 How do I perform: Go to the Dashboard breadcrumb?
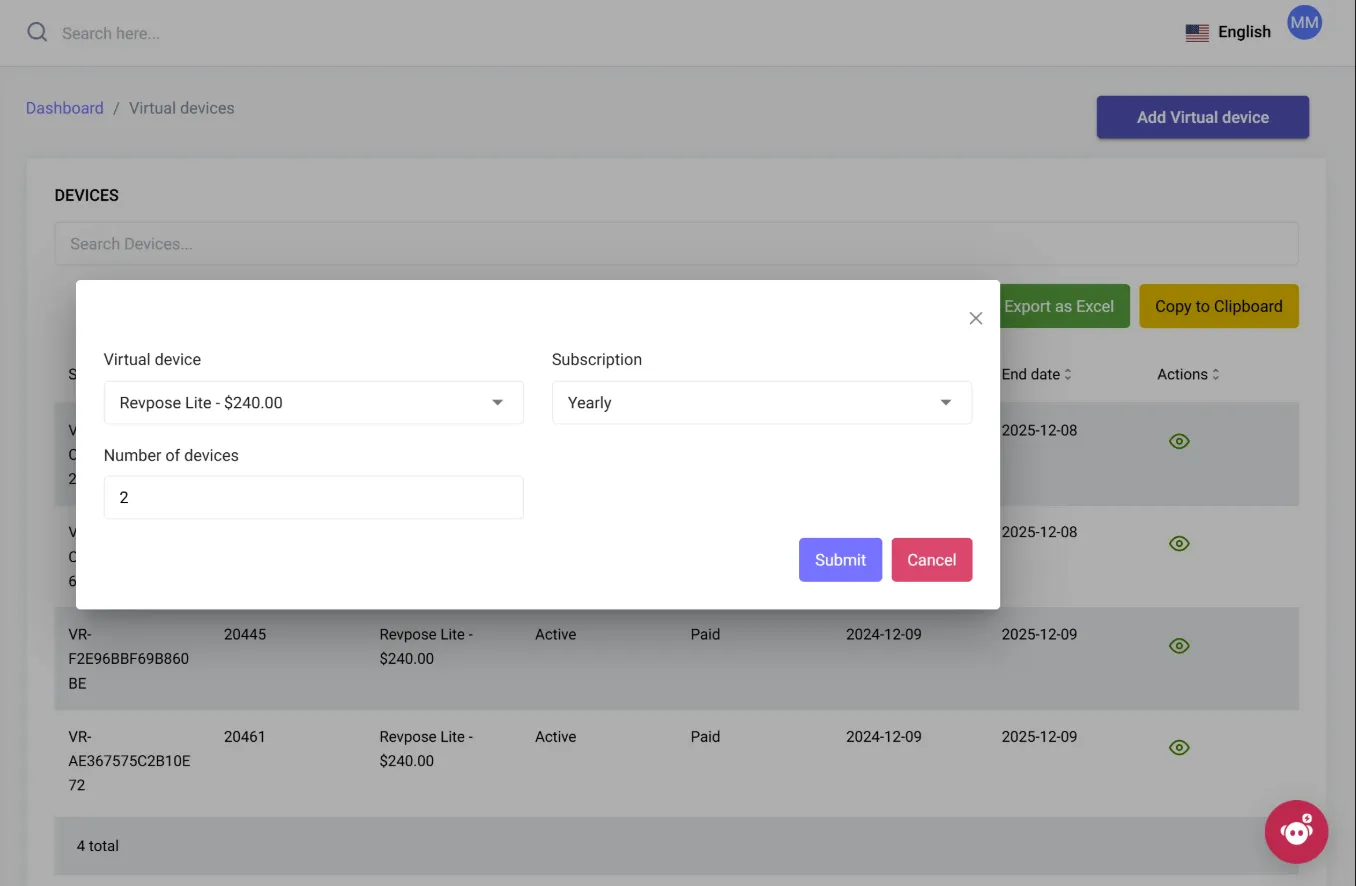tap(65, 108)
